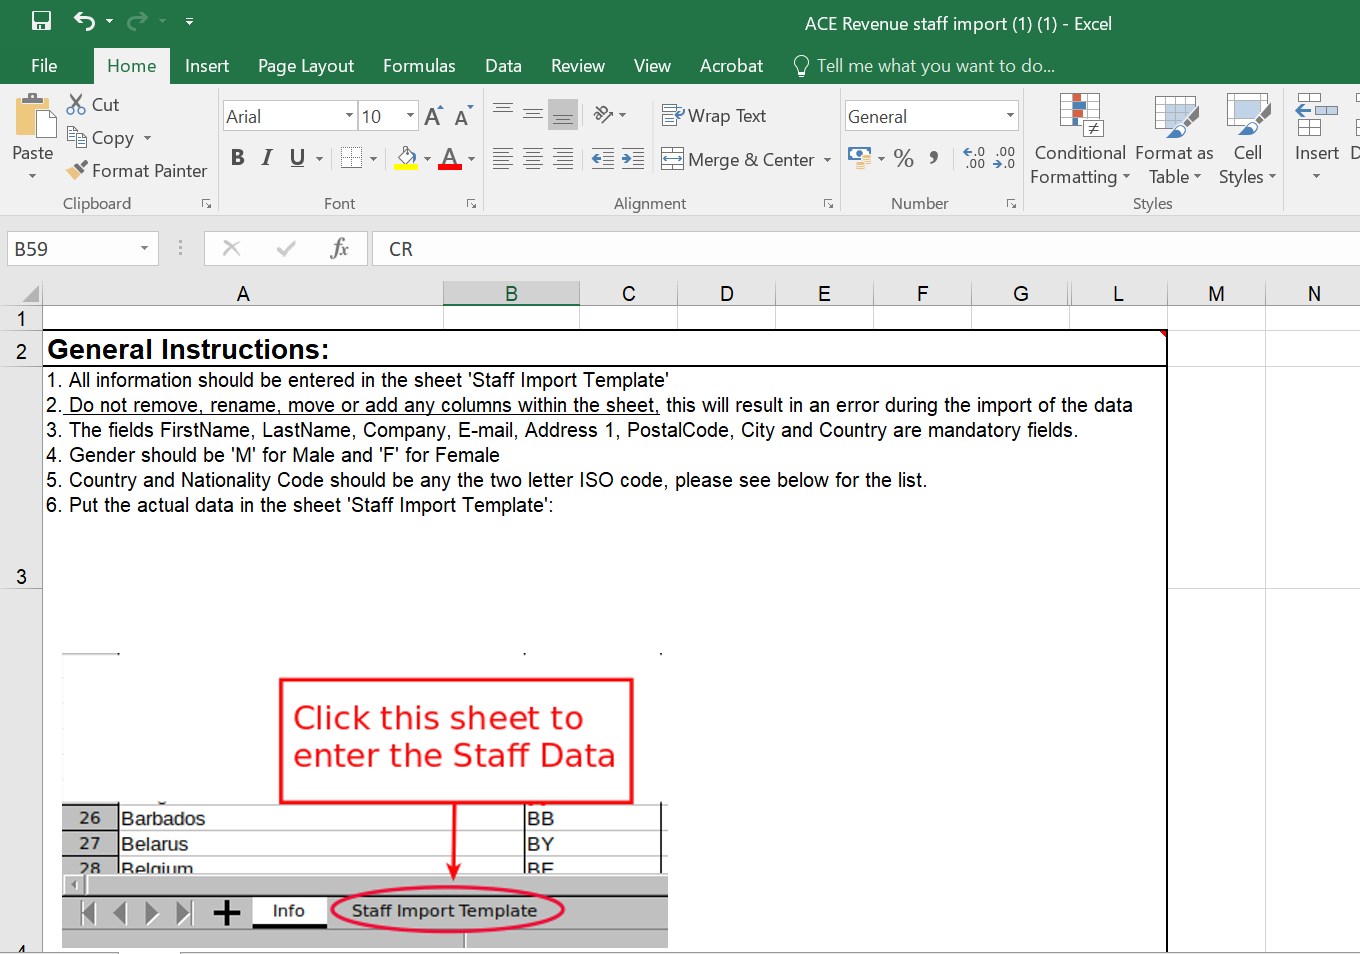Activate the Format Painter brush
The height and width of the screenshot is (954, 1360).
(x=137, y=171)
